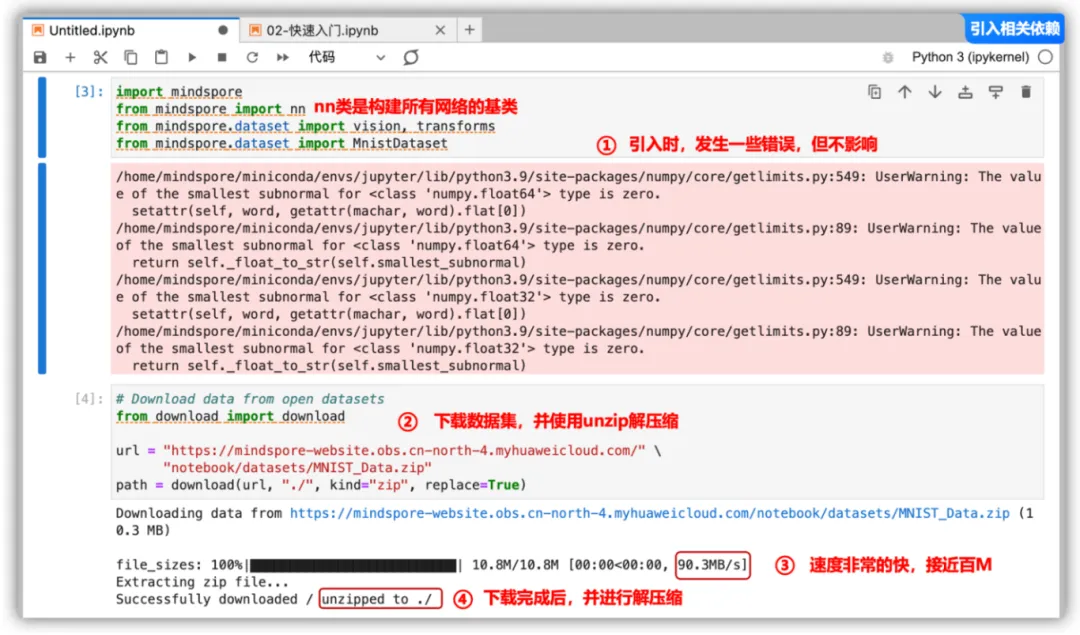Insert a cell above using the cell toolbar icon

point(965,92)
